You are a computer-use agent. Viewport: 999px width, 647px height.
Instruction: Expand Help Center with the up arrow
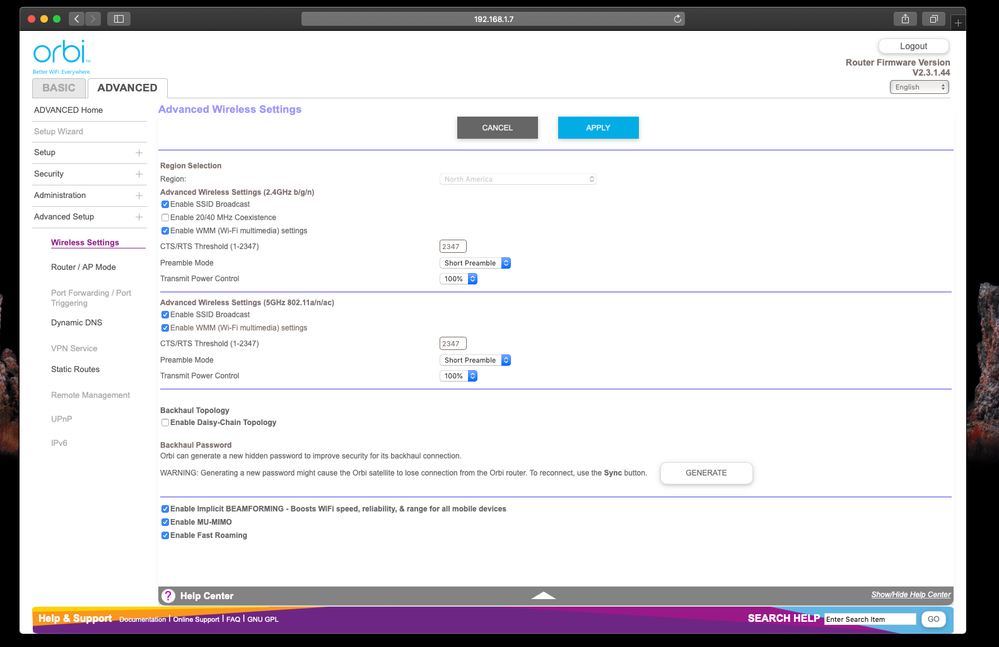[543, 595]
